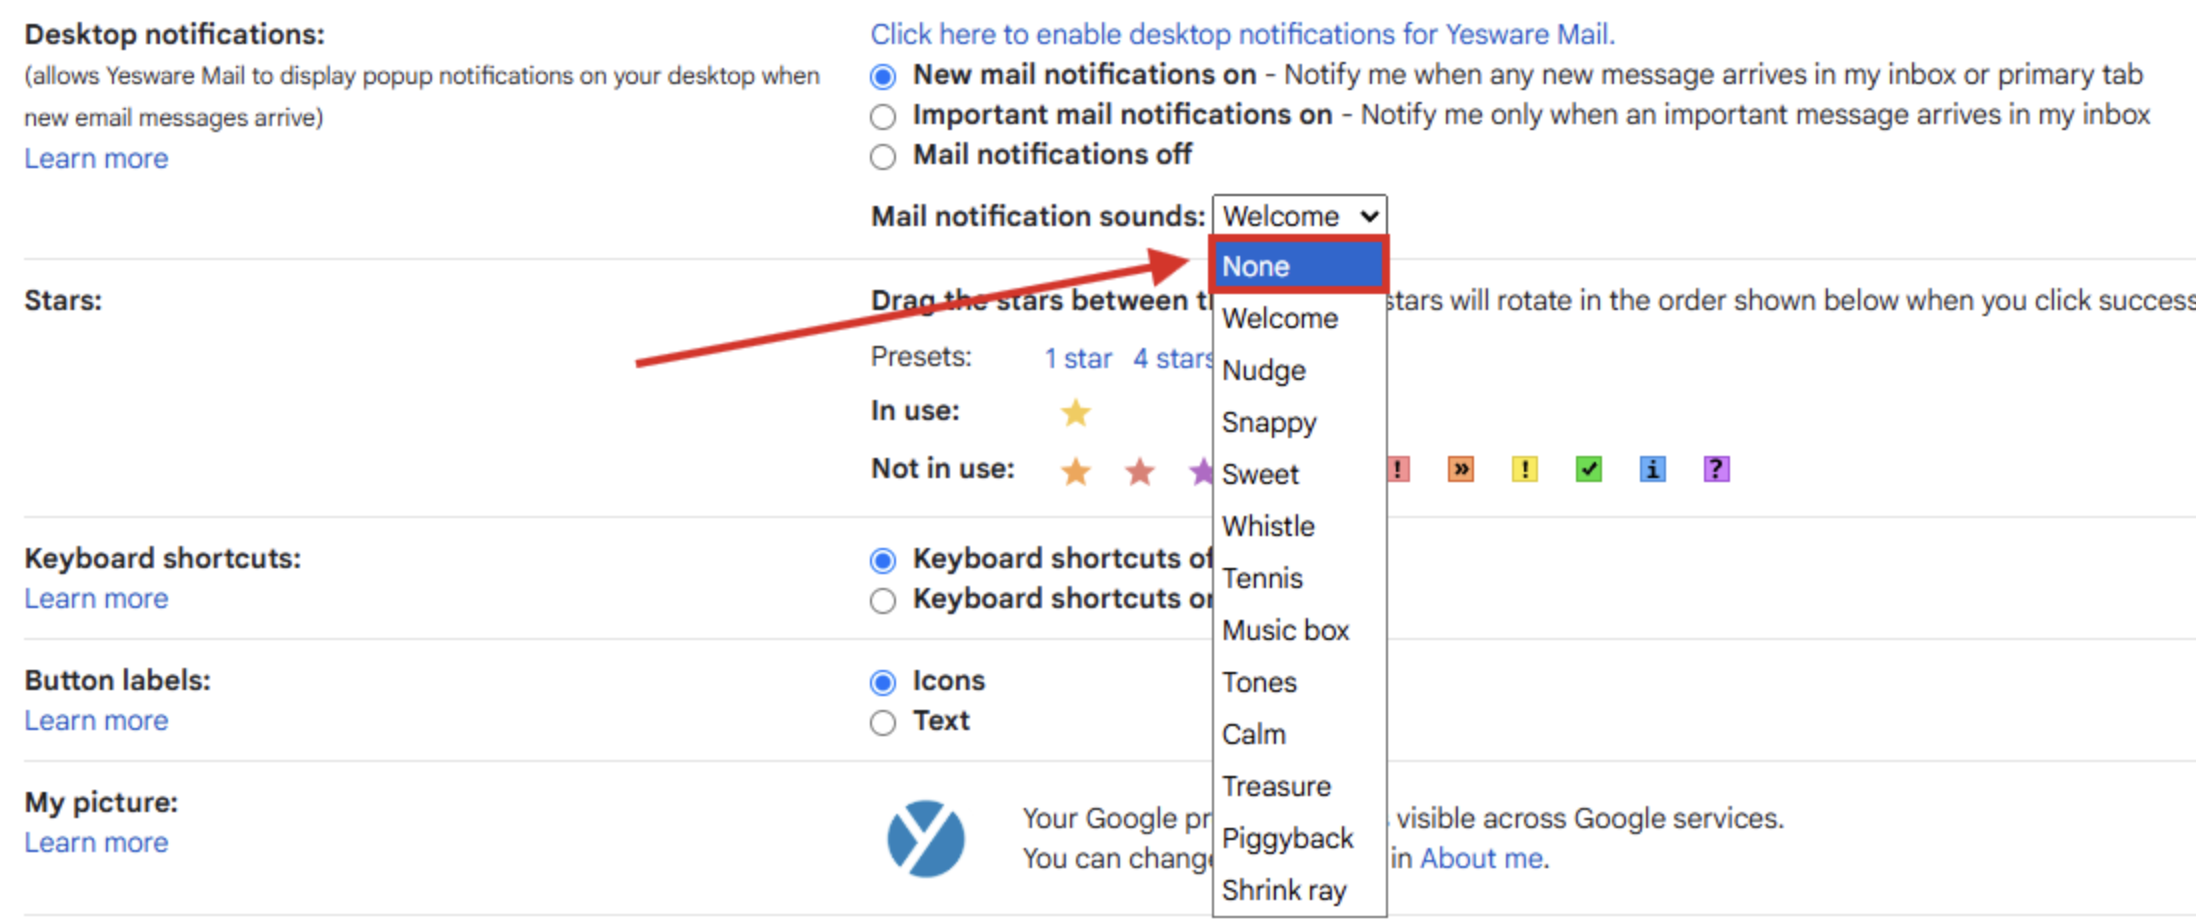Choose None from the sound list

(1297, 266)
